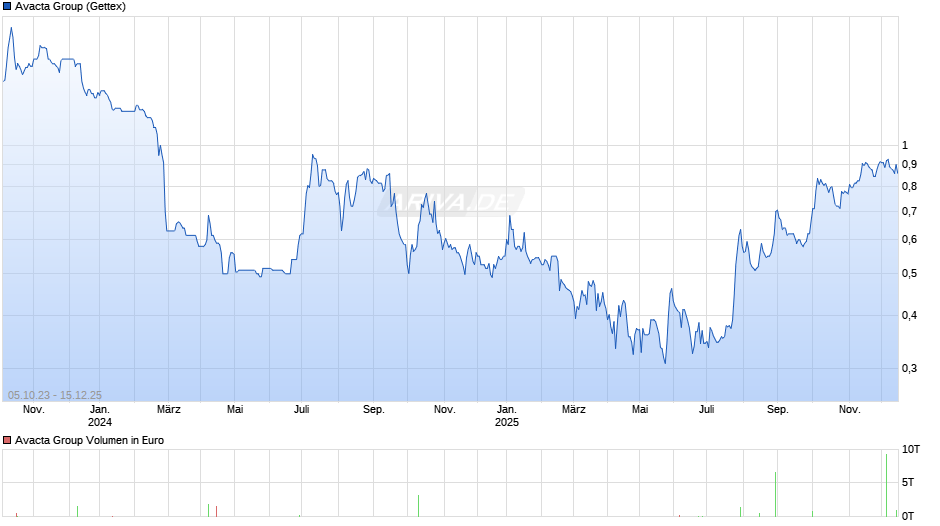Click the price axis value '0,7'
The width and height of the screenshot is (940, 526).
(x=909, y=211)
